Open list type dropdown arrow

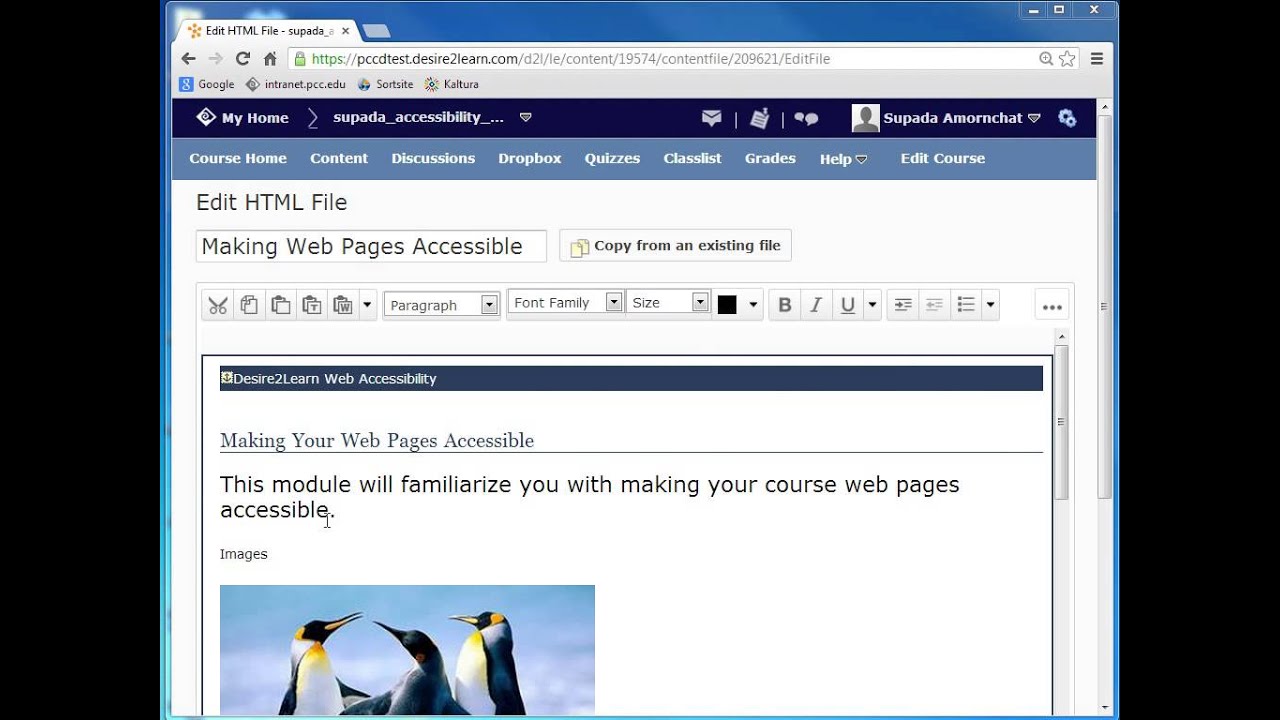coord(990,305)
